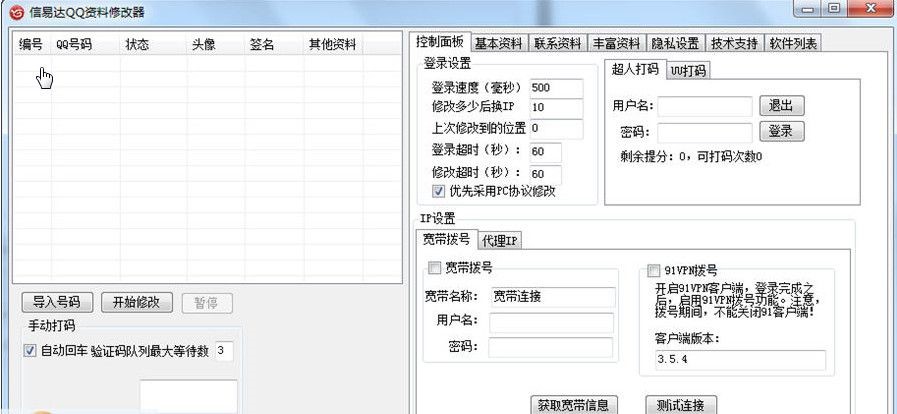Click the 信易达 app icon in title bar
897x414 pixels.
(17, 12)
